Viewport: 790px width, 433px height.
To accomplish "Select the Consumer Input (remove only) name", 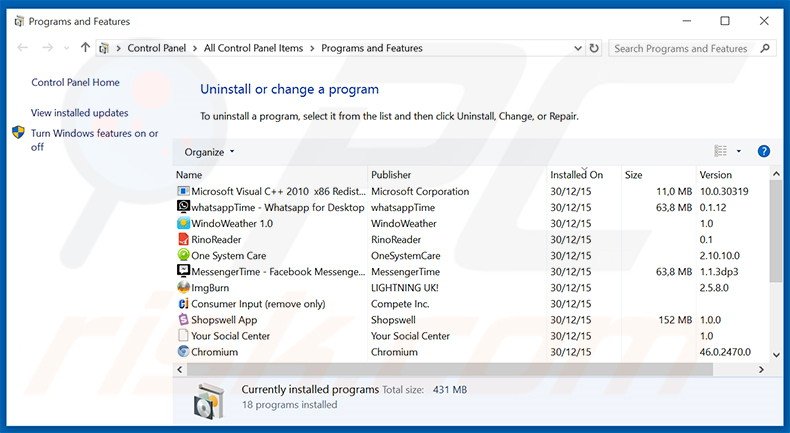I will 258,304.
